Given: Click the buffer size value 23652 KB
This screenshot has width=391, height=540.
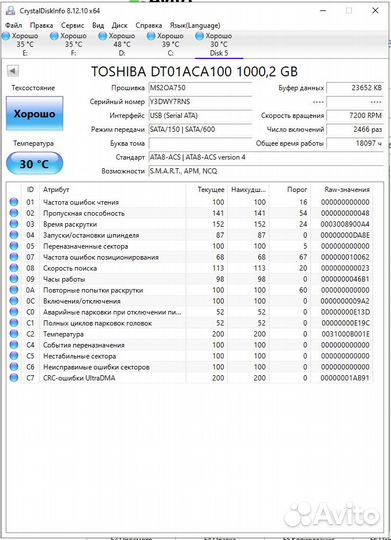Looking at the screenshot, I should point(355,88).
